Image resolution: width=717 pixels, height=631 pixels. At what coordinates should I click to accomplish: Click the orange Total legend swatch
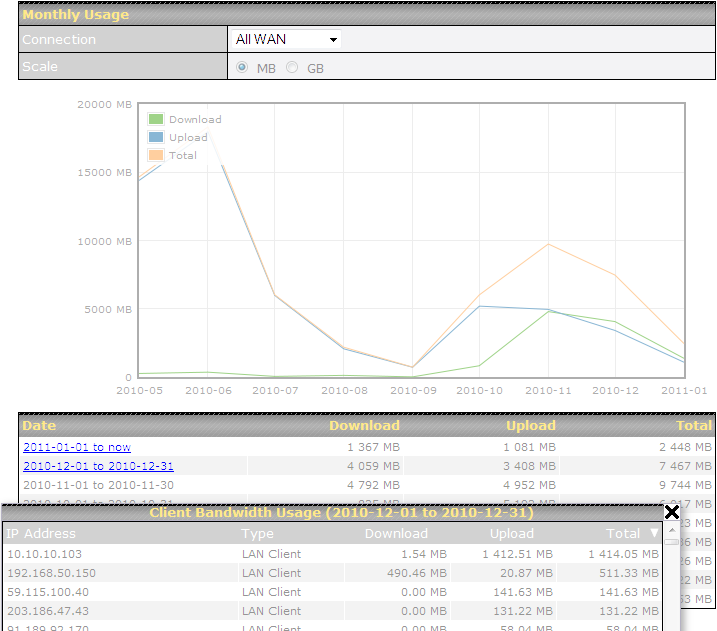click(156, 155)
